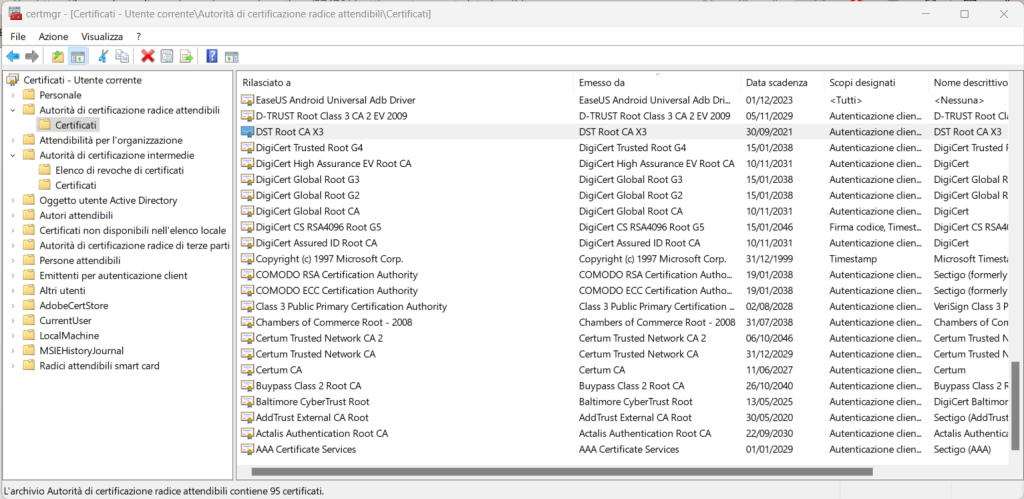Select Certificati non disponibili nell'elenco locale

pos(133,231)
